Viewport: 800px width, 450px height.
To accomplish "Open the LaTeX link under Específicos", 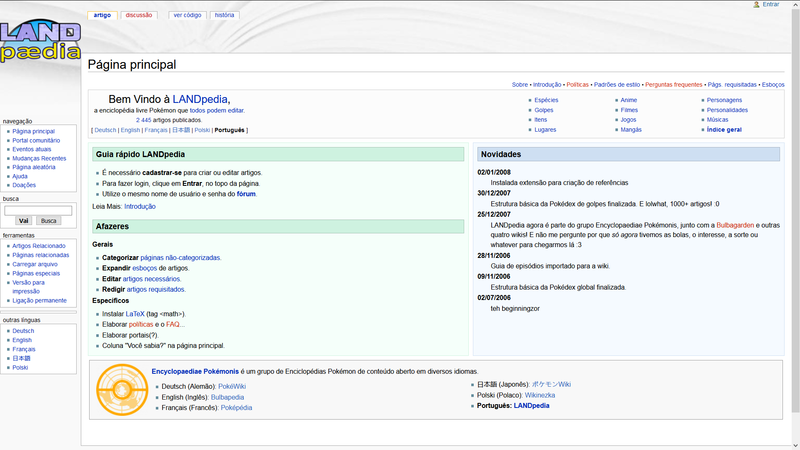I will pyautogui.click(x=135, y=314).
